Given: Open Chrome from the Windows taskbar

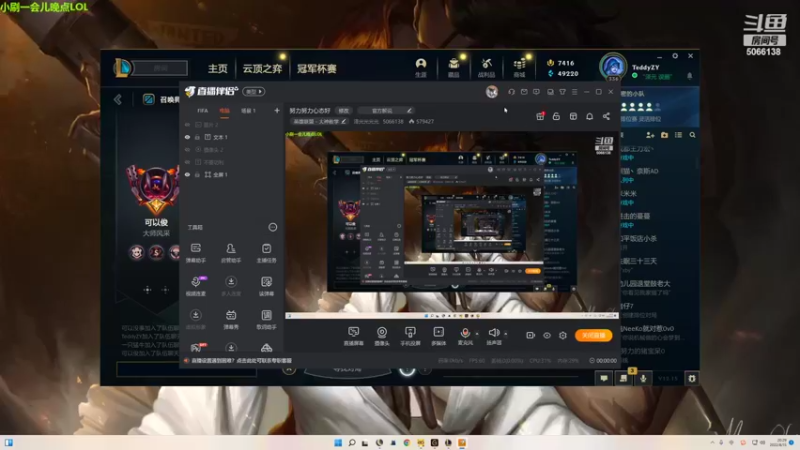Looking at the screenshot, I should click(407, 442).
